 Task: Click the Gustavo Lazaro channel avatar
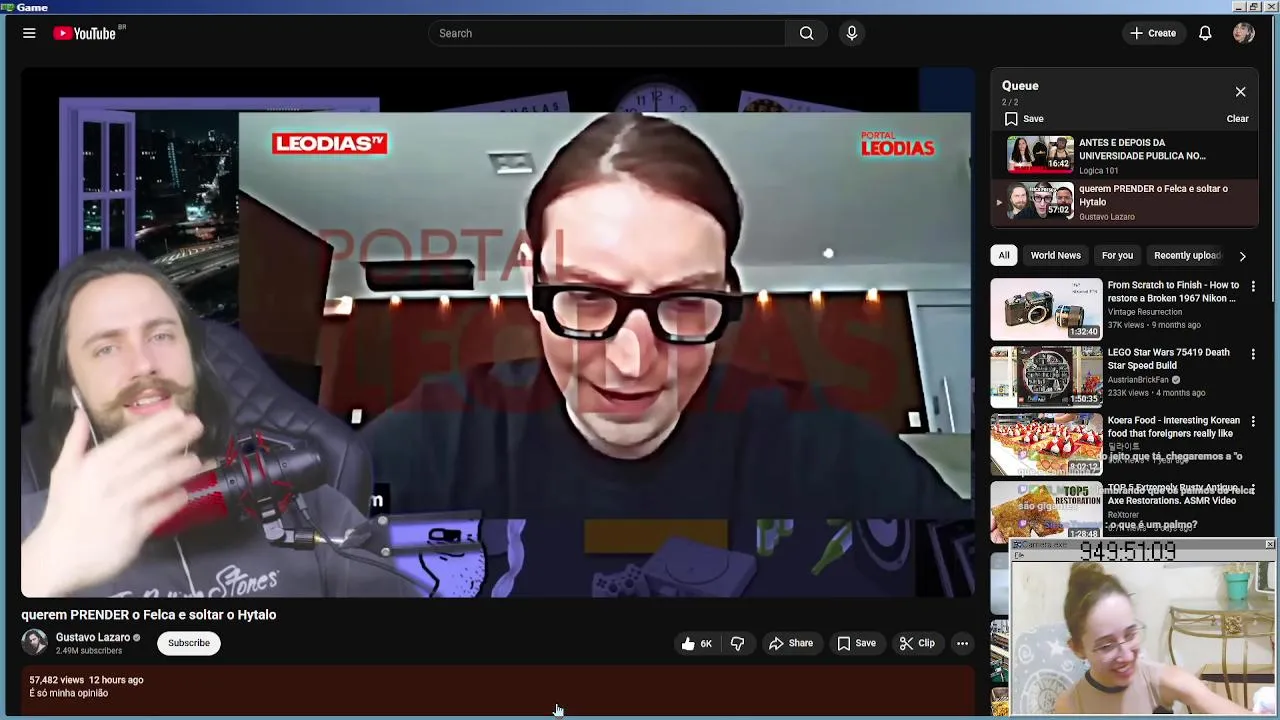click(35, 643)
